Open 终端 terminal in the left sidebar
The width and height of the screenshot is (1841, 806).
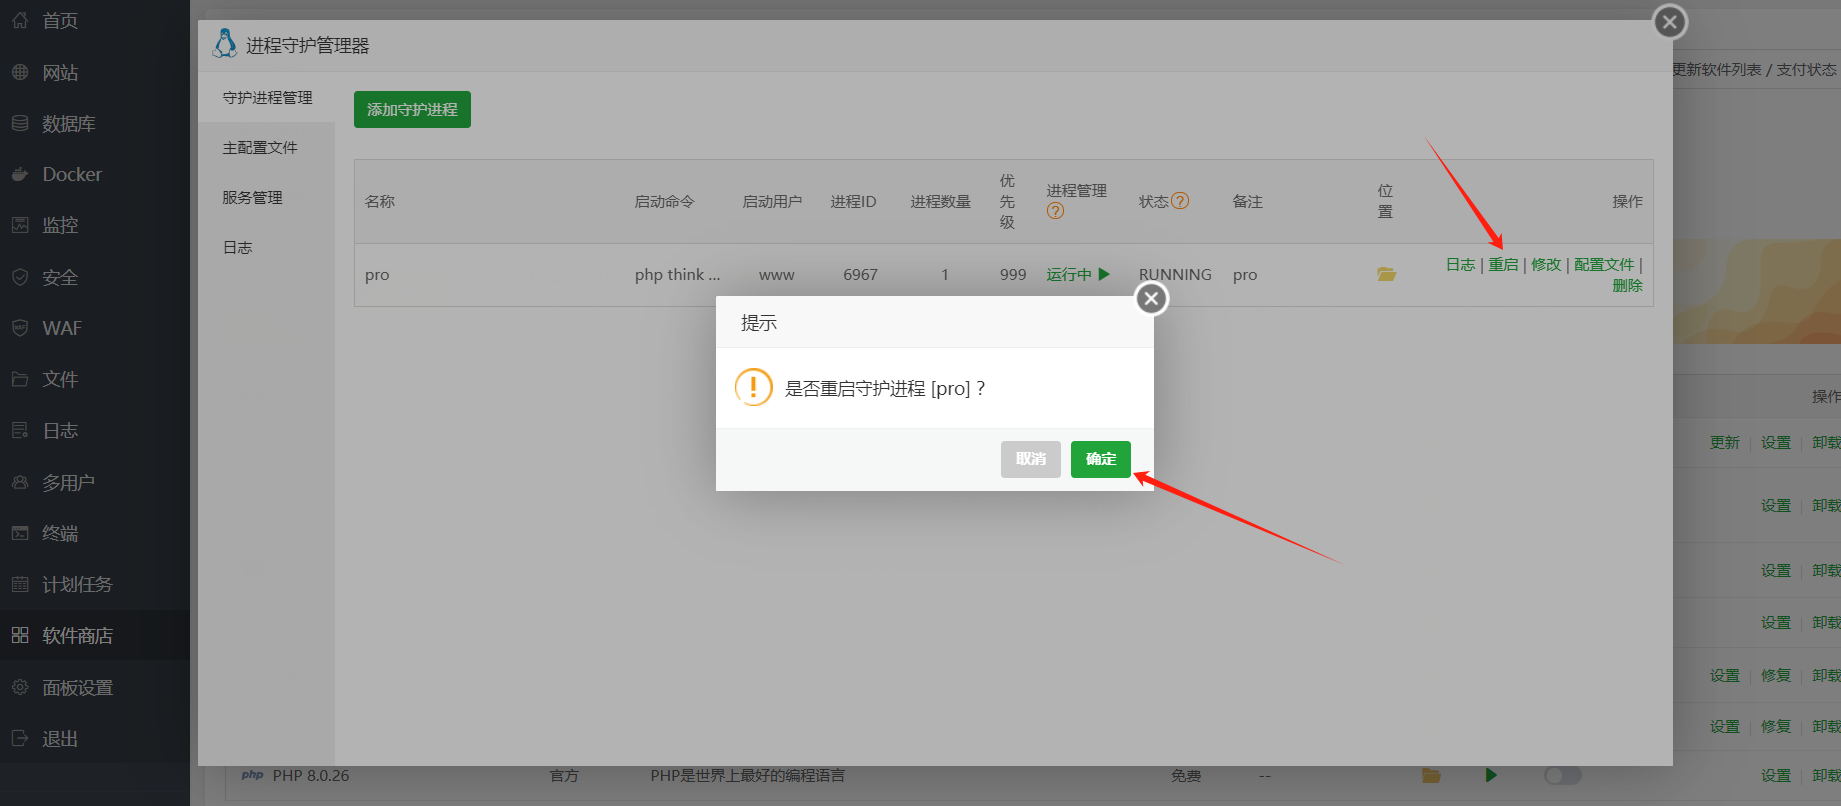pyautogui.click(x=60, y=533)
